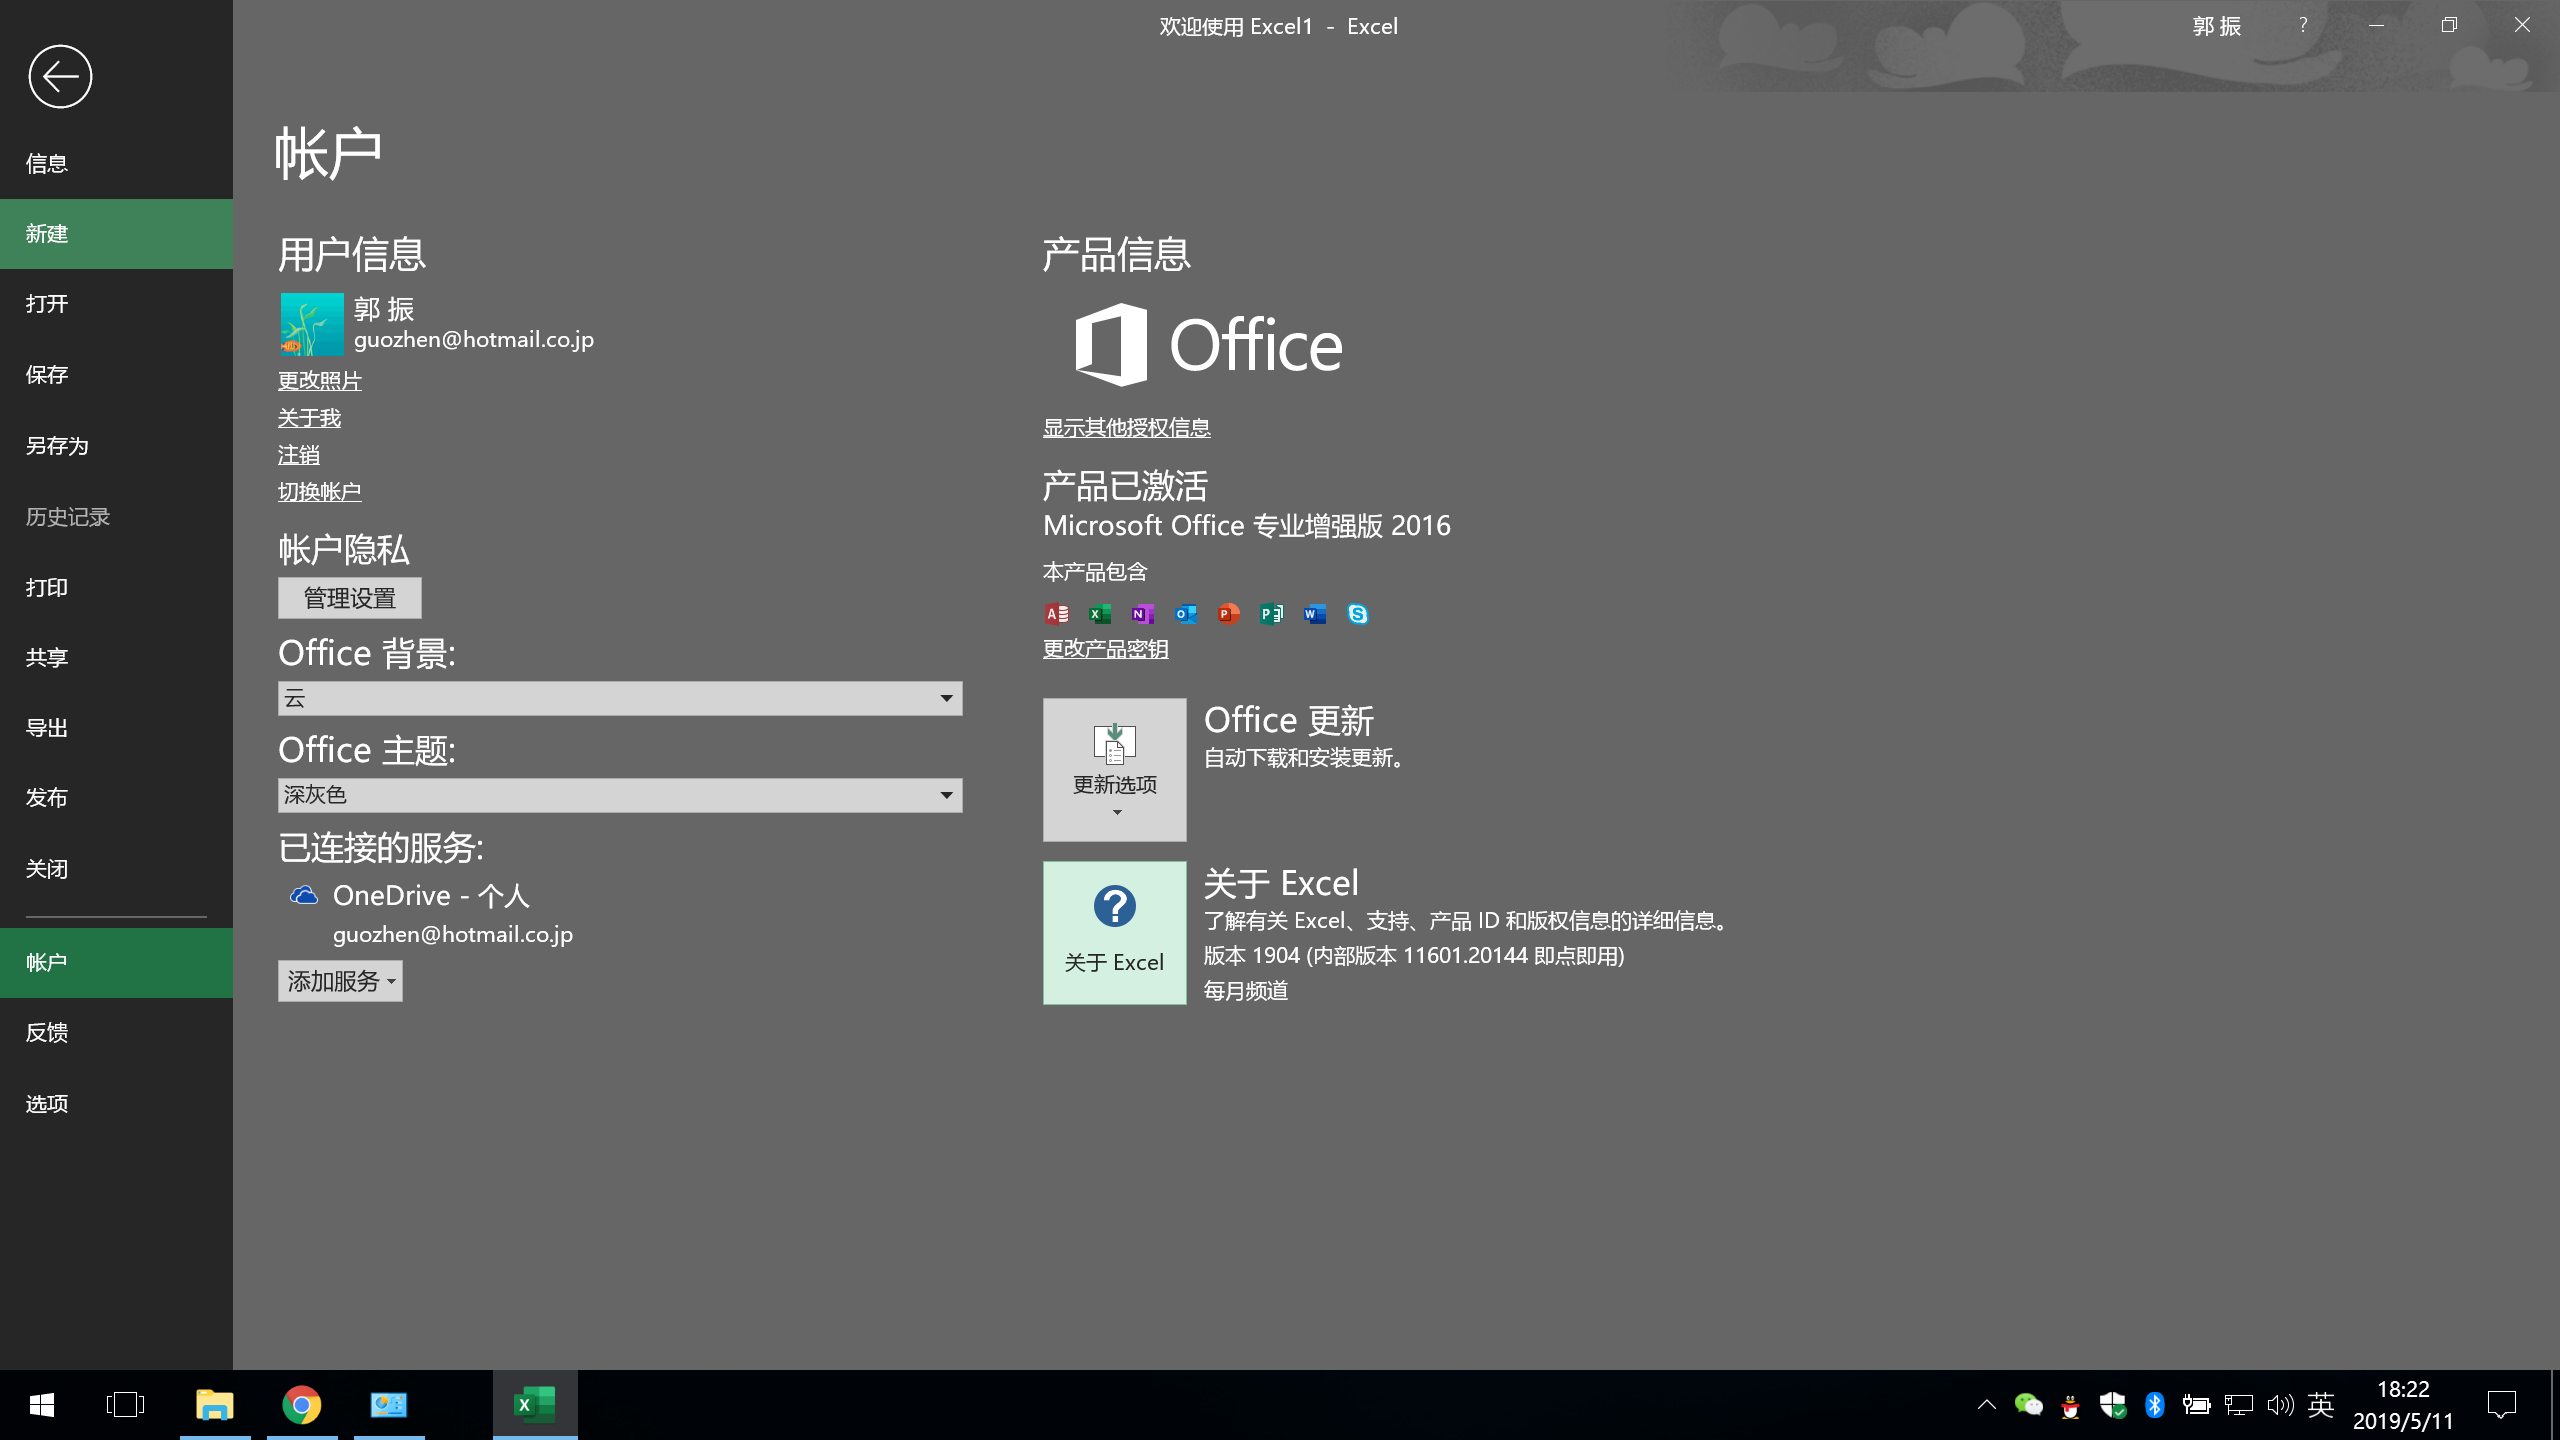The height and width of the screenshot is (1440, 2560).
Task: Click the Windows Security shield tray icon
Action: (x=2113, y=1405)
